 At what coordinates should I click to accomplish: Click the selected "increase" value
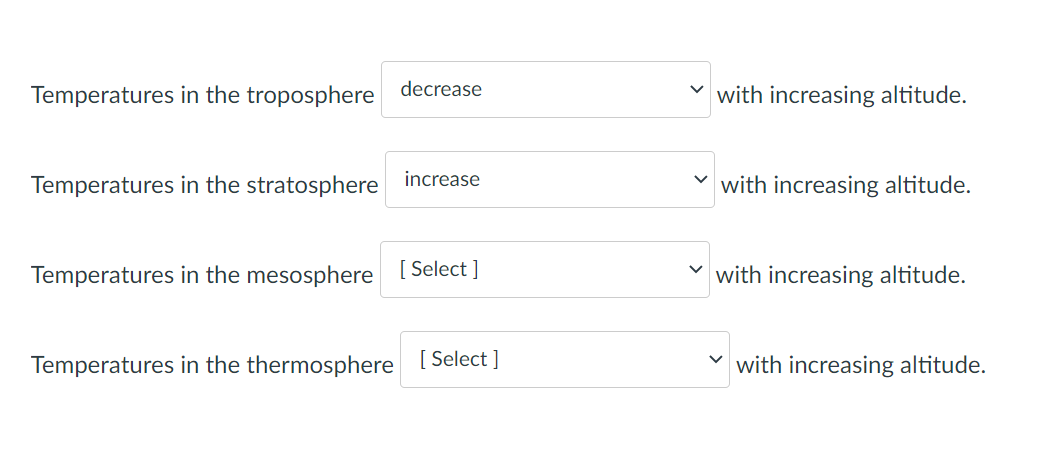click(442, 180)
